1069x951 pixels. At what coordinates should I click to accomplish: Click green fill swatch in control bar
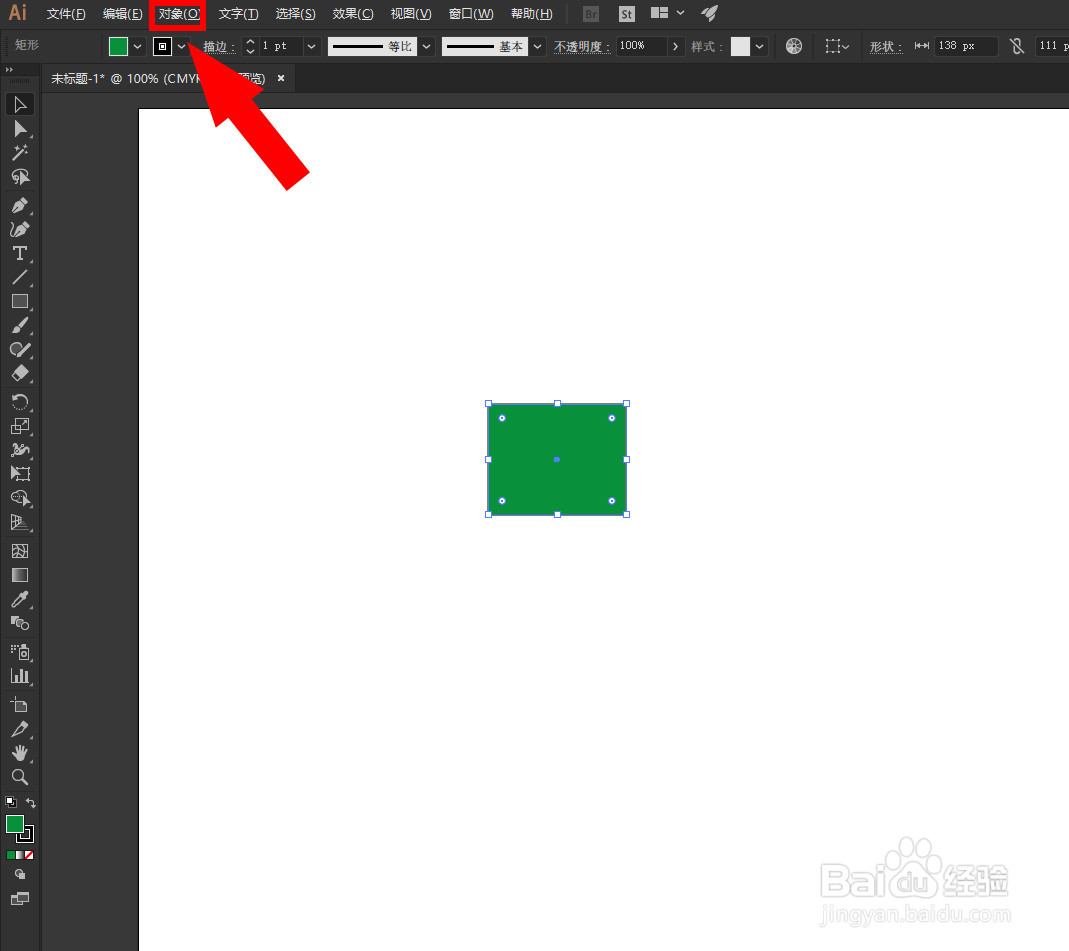click(x=118, y=46)
